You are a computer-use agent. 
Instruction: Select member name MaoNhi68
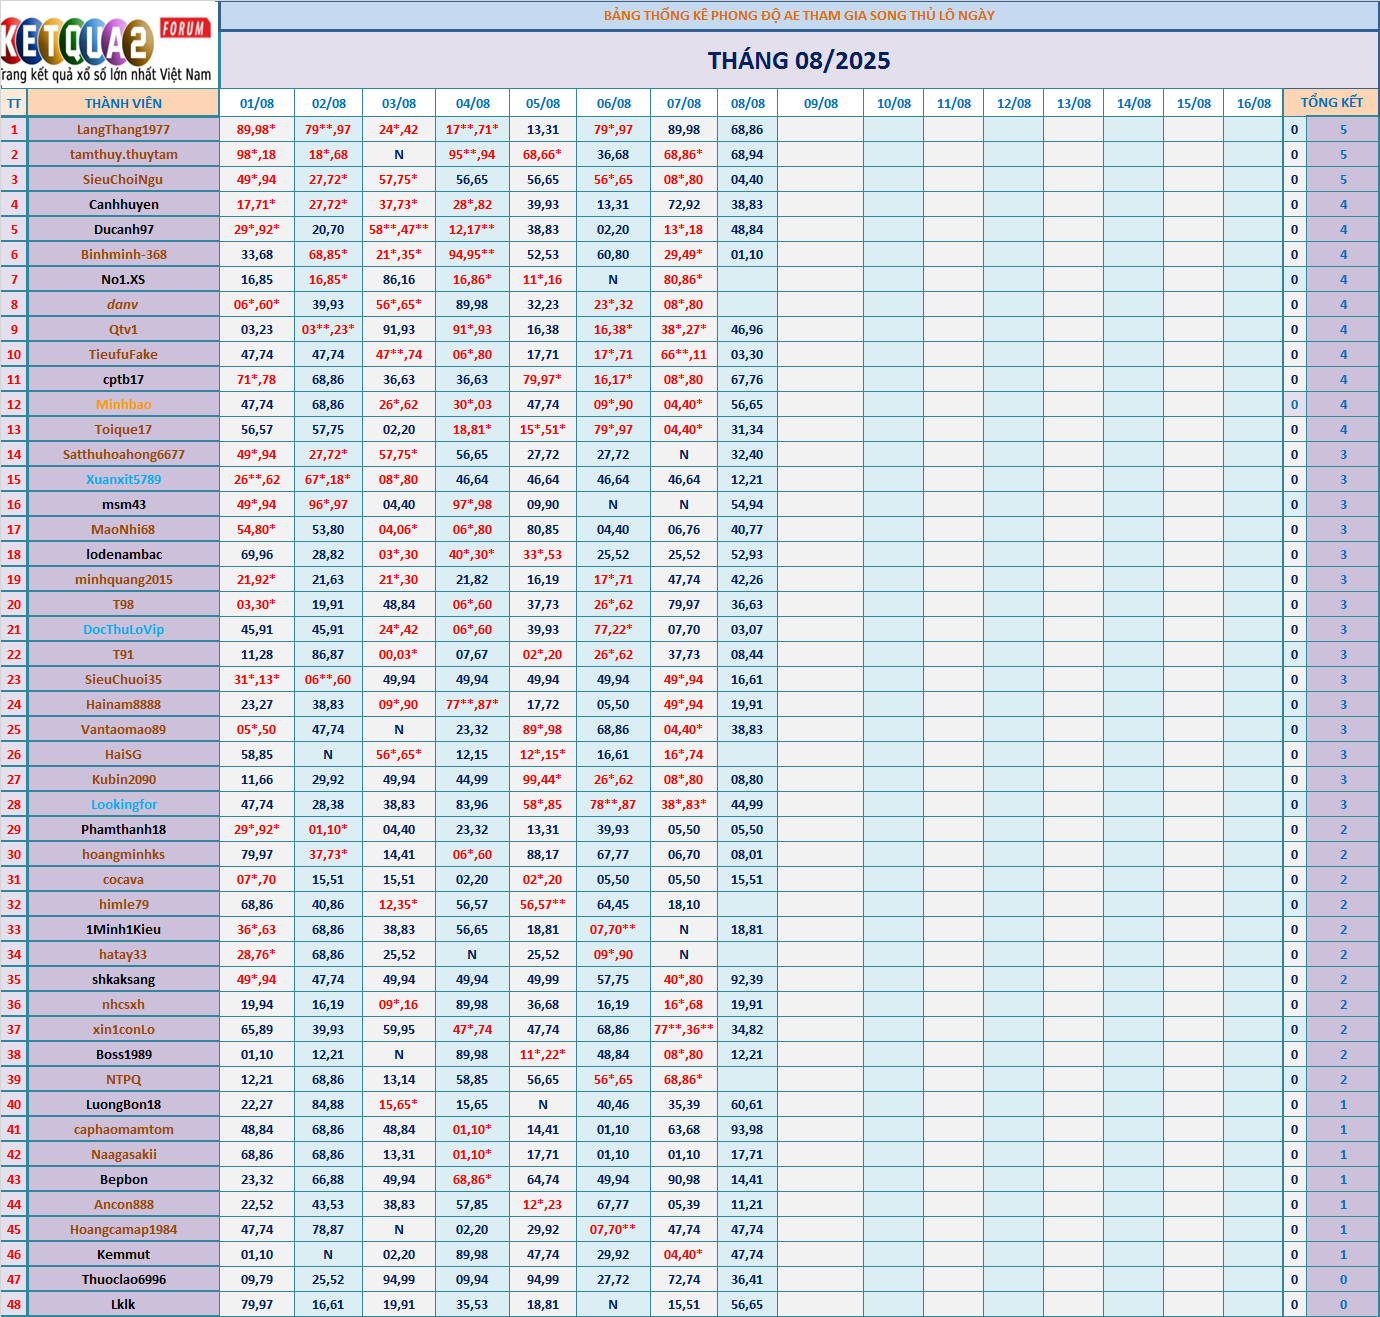123,529
